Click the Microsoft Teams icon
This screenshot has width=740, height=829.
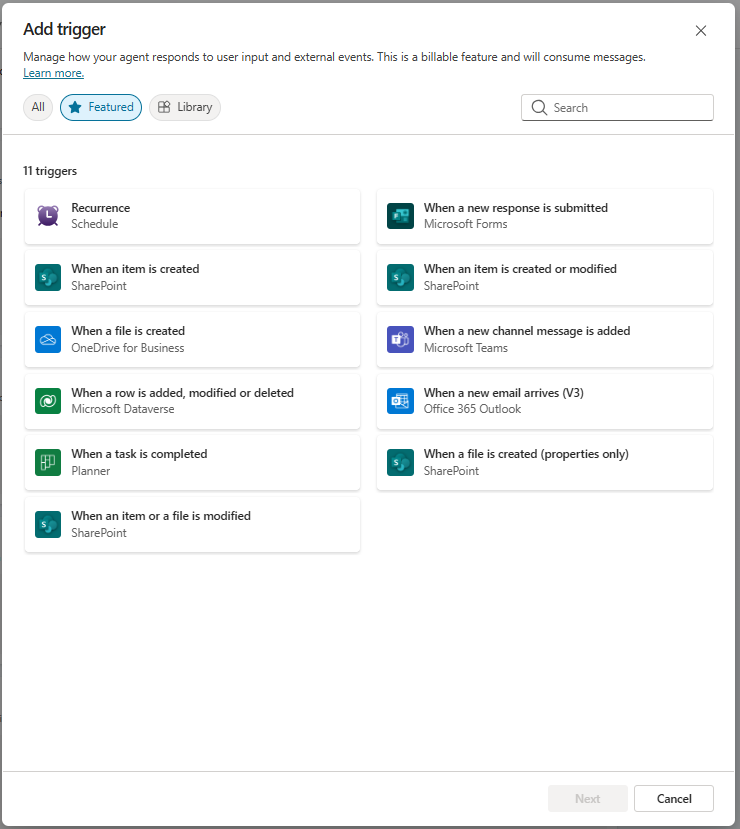point(400,339)
